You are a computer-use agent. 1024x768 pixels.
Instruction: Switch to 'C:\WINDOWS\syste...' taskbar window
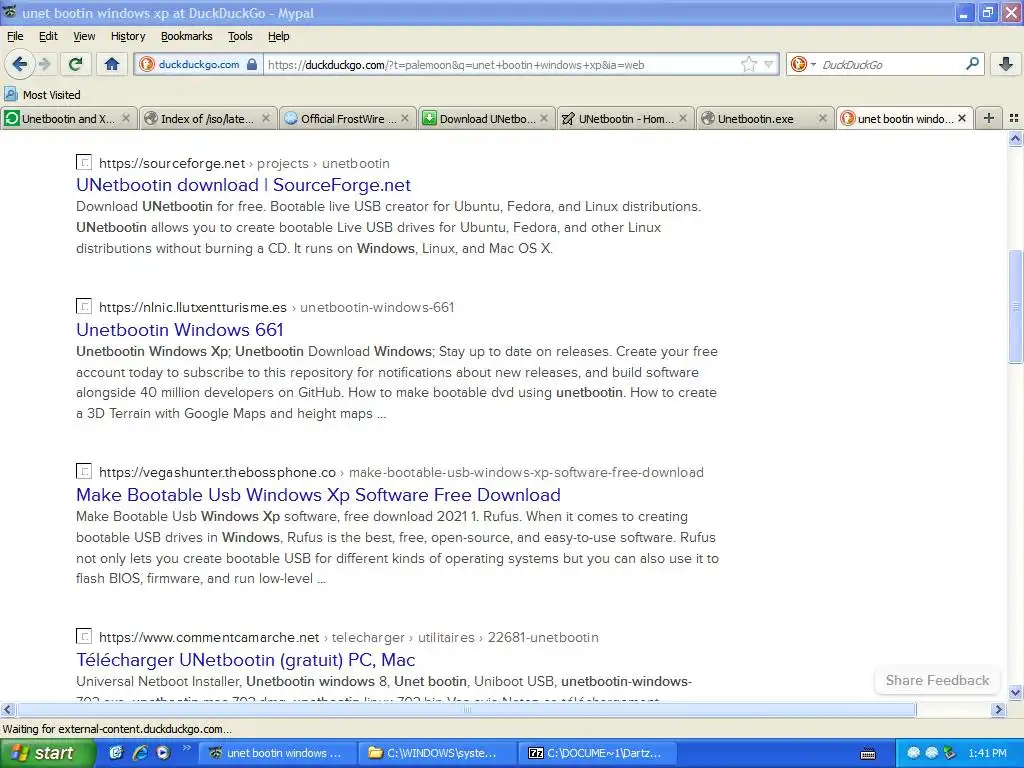coord(438,753)
